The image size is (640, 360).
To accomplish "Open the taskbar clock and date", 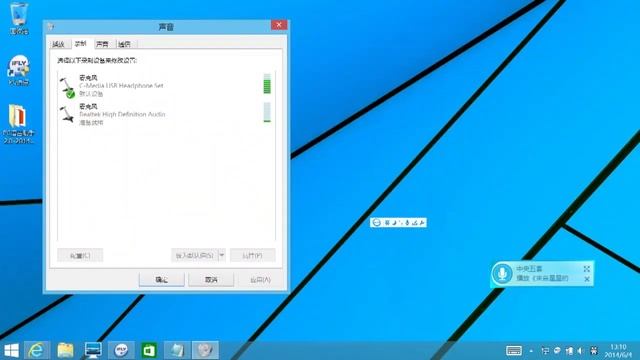I will pyautogui.click(x=619, y=351).
